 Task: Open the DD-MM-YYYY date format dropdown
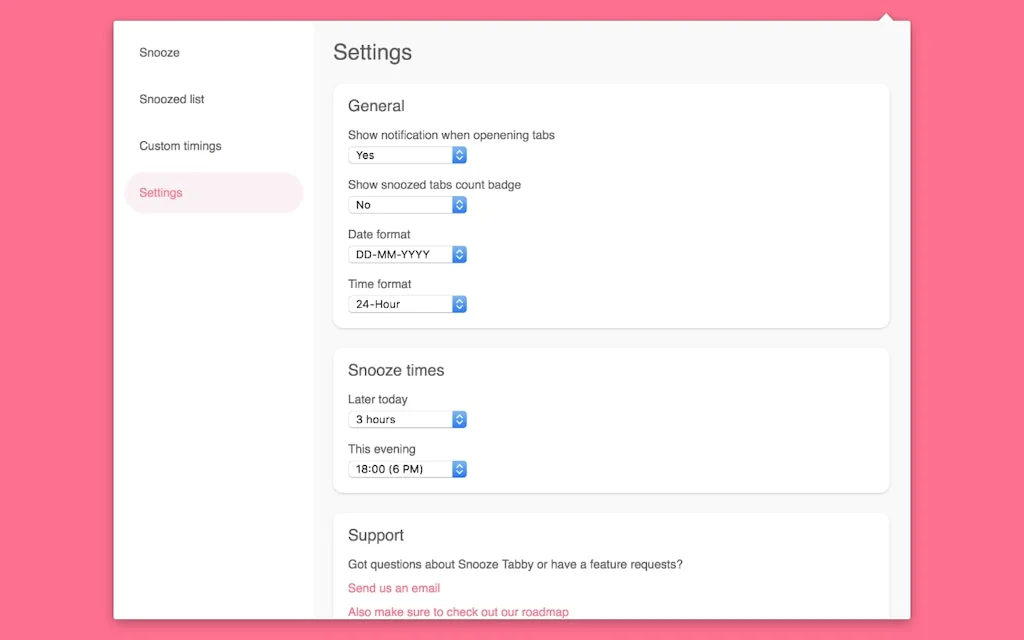coord(407,254)
